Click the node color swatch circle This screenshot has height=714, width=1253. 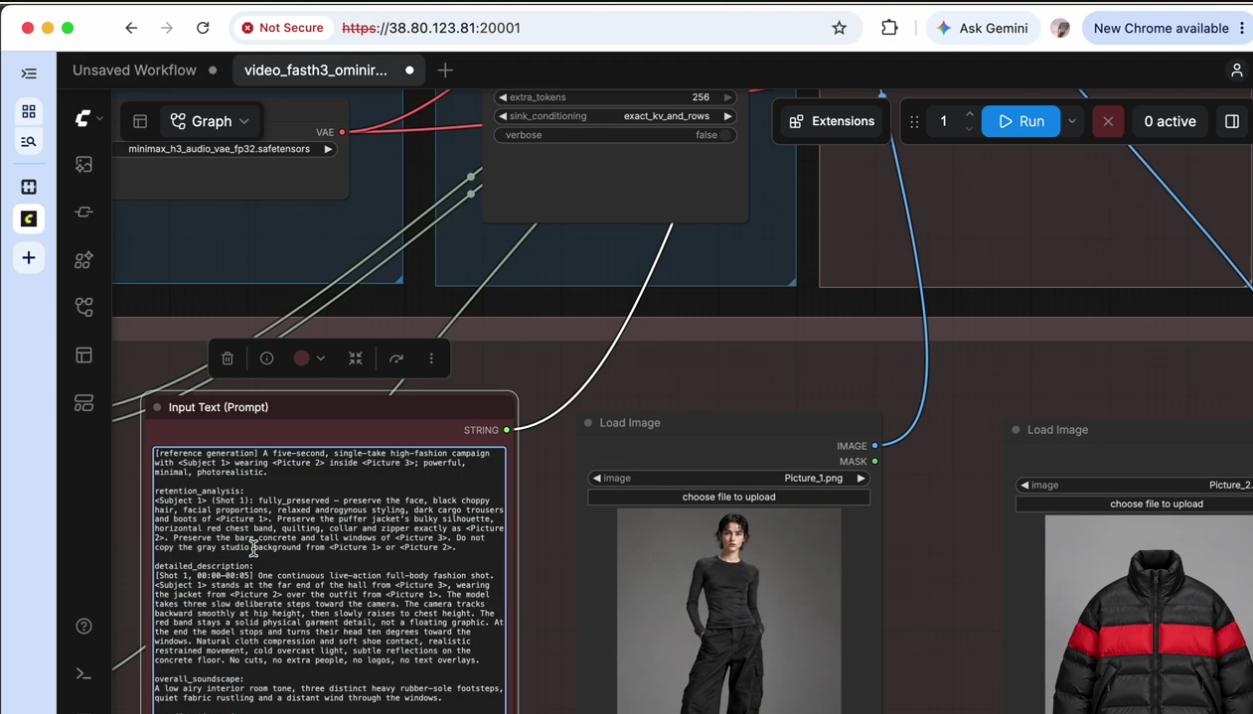coord(301,358)
